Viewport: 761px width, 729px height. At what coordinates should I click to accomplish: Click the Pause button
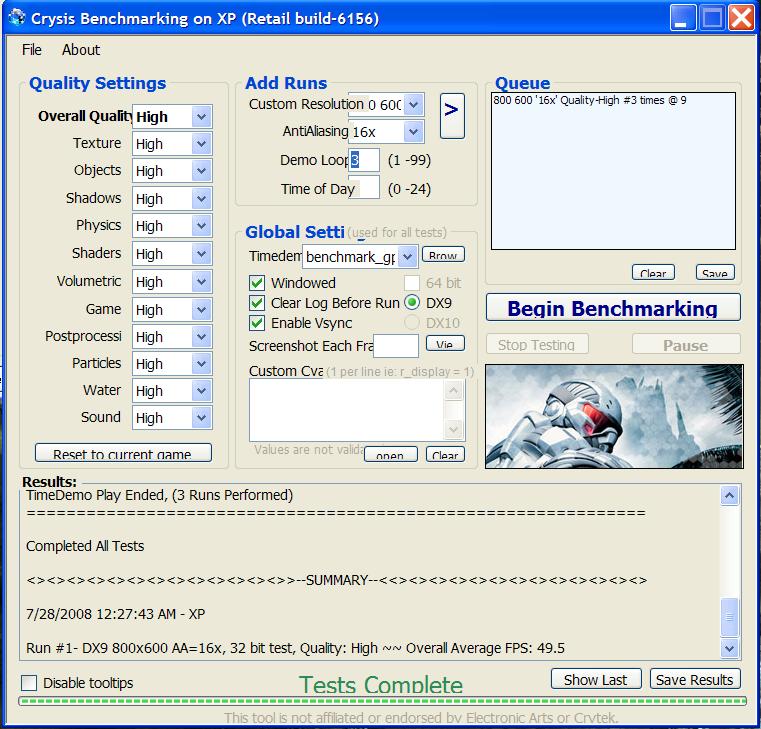tap(686, 344)
